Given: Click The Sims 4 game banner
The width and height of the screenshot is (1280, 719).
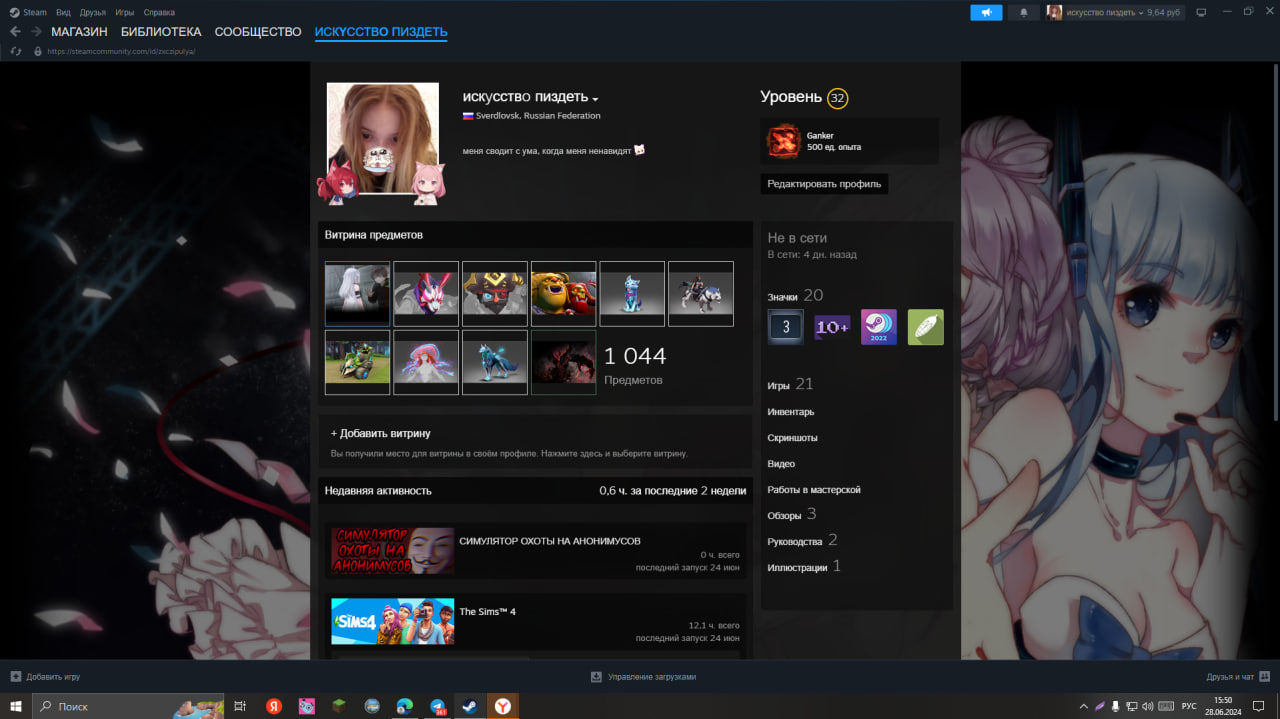Looking at the screenshot, I should (x=392, y=621).
